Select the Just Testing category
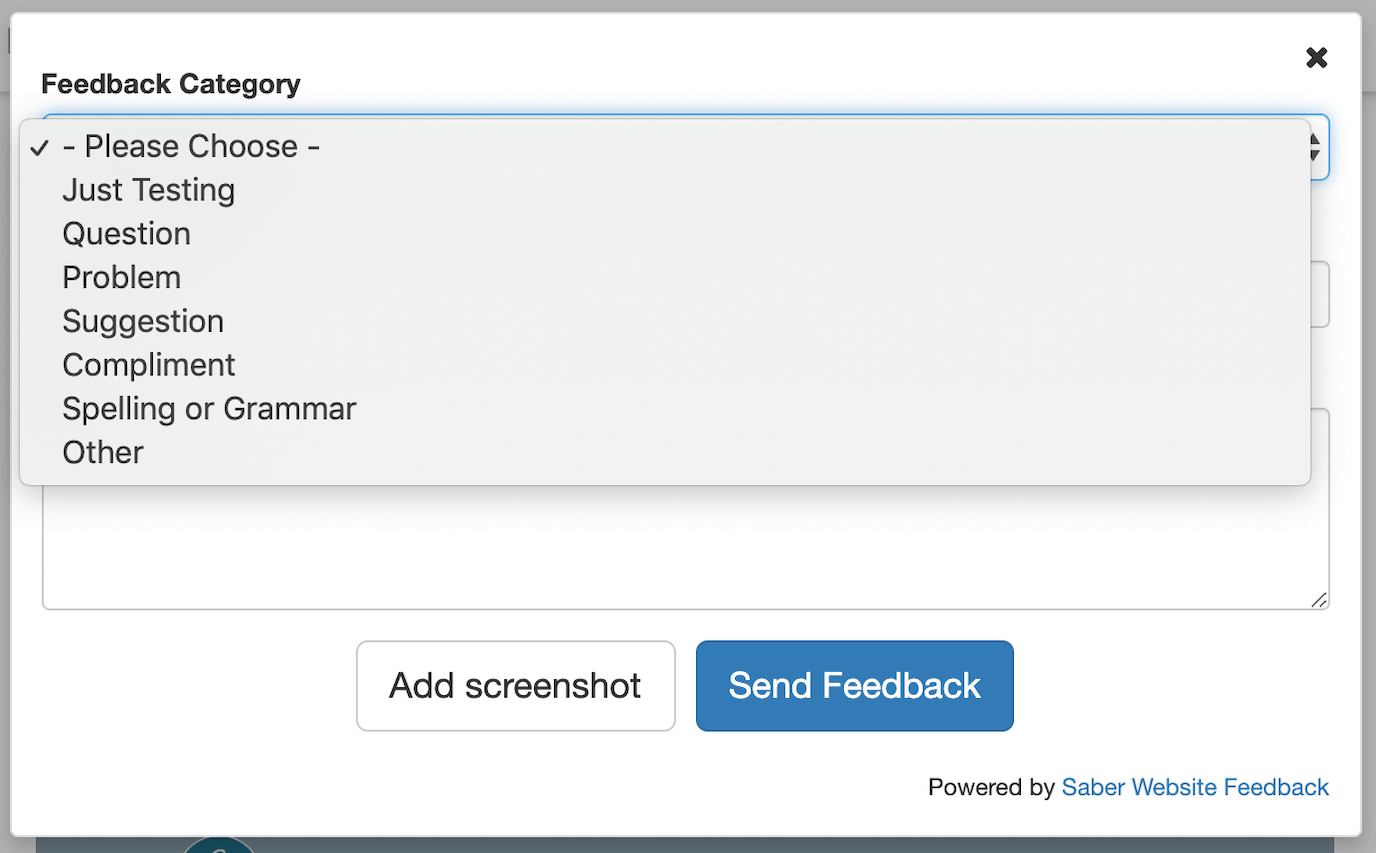The image size is (1376, 853). click(x=148, y=190)
